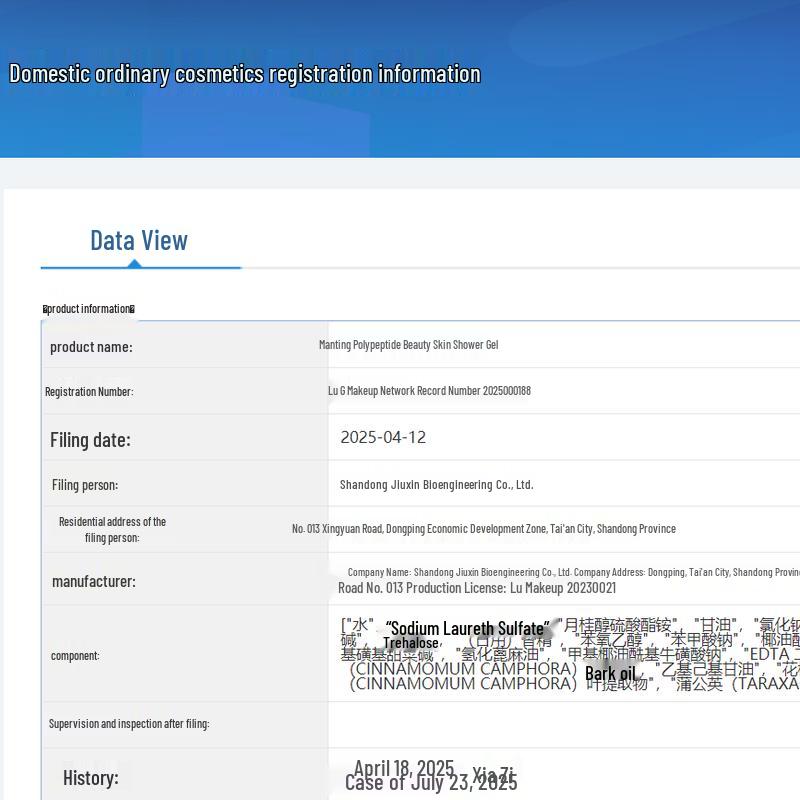800x800 pixels.
Task: Click the triangle marker under Data View
Action: click(134, 263)
